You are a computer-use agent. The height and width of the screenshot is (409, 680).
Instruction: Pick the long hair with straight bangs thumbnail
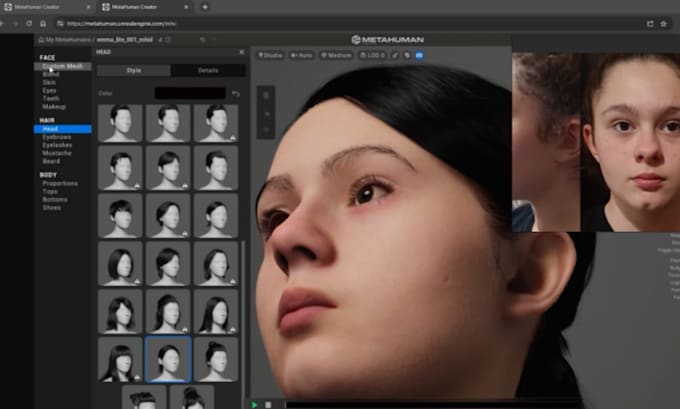tap(120, 360)
